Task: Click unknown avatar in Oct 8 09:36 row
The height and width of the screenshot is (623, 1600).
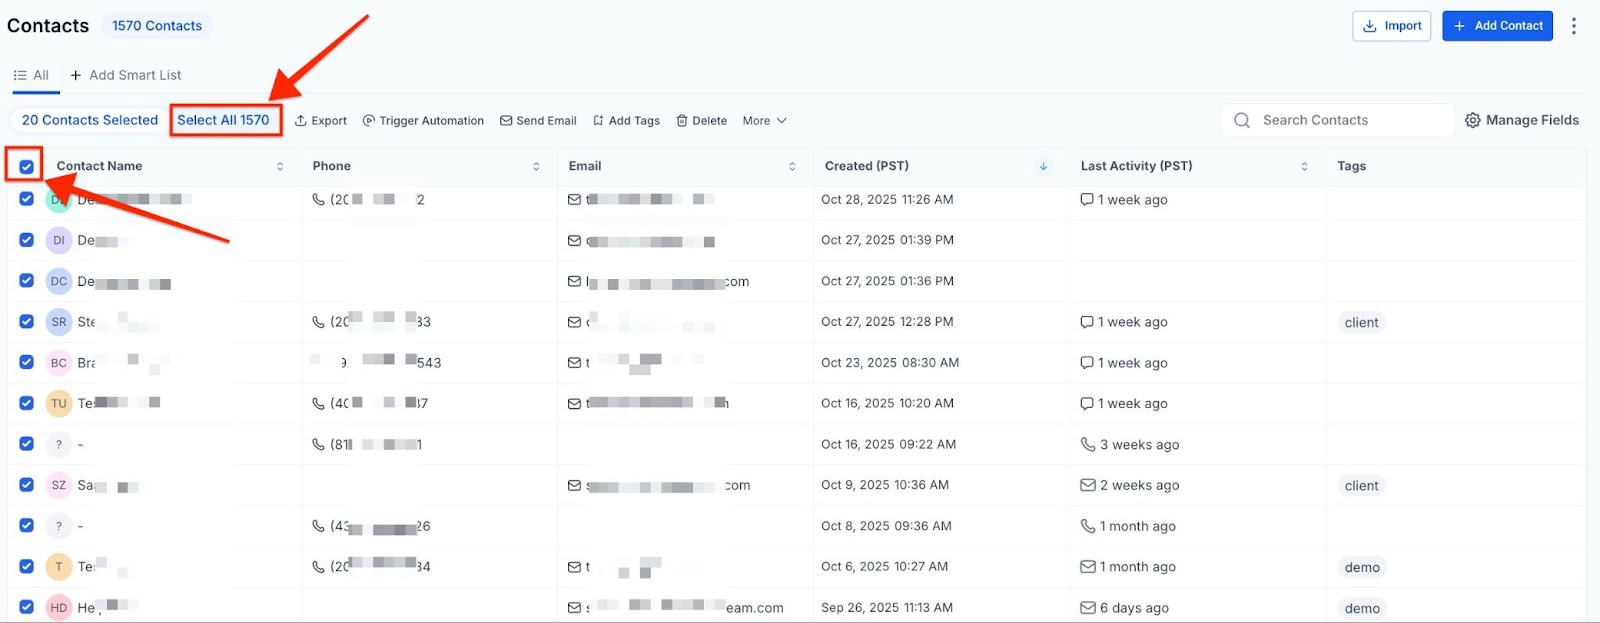Action: (x=59, y=526)
